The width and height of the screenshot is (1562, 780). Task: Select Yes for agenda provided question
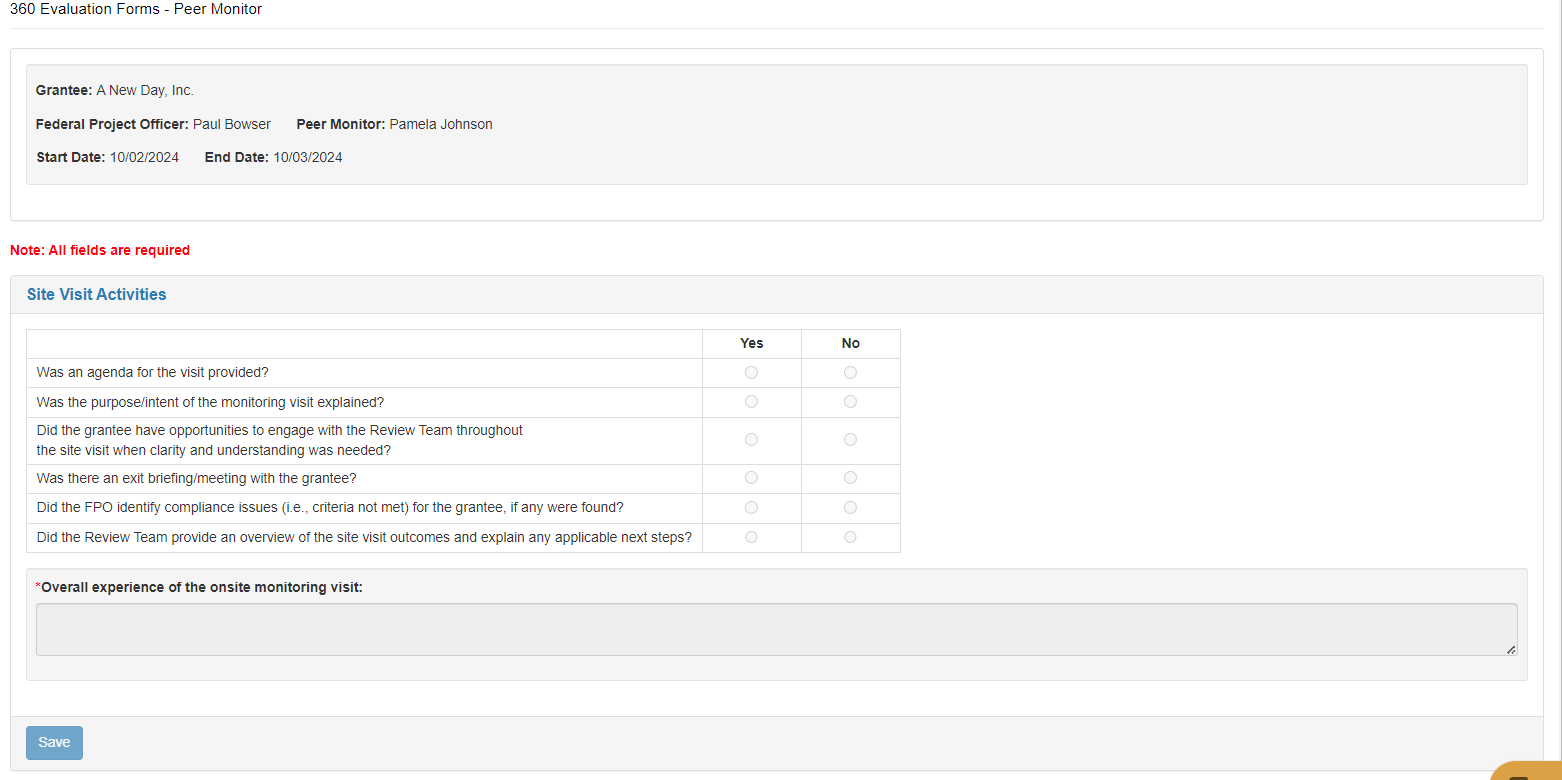[751, 373]
